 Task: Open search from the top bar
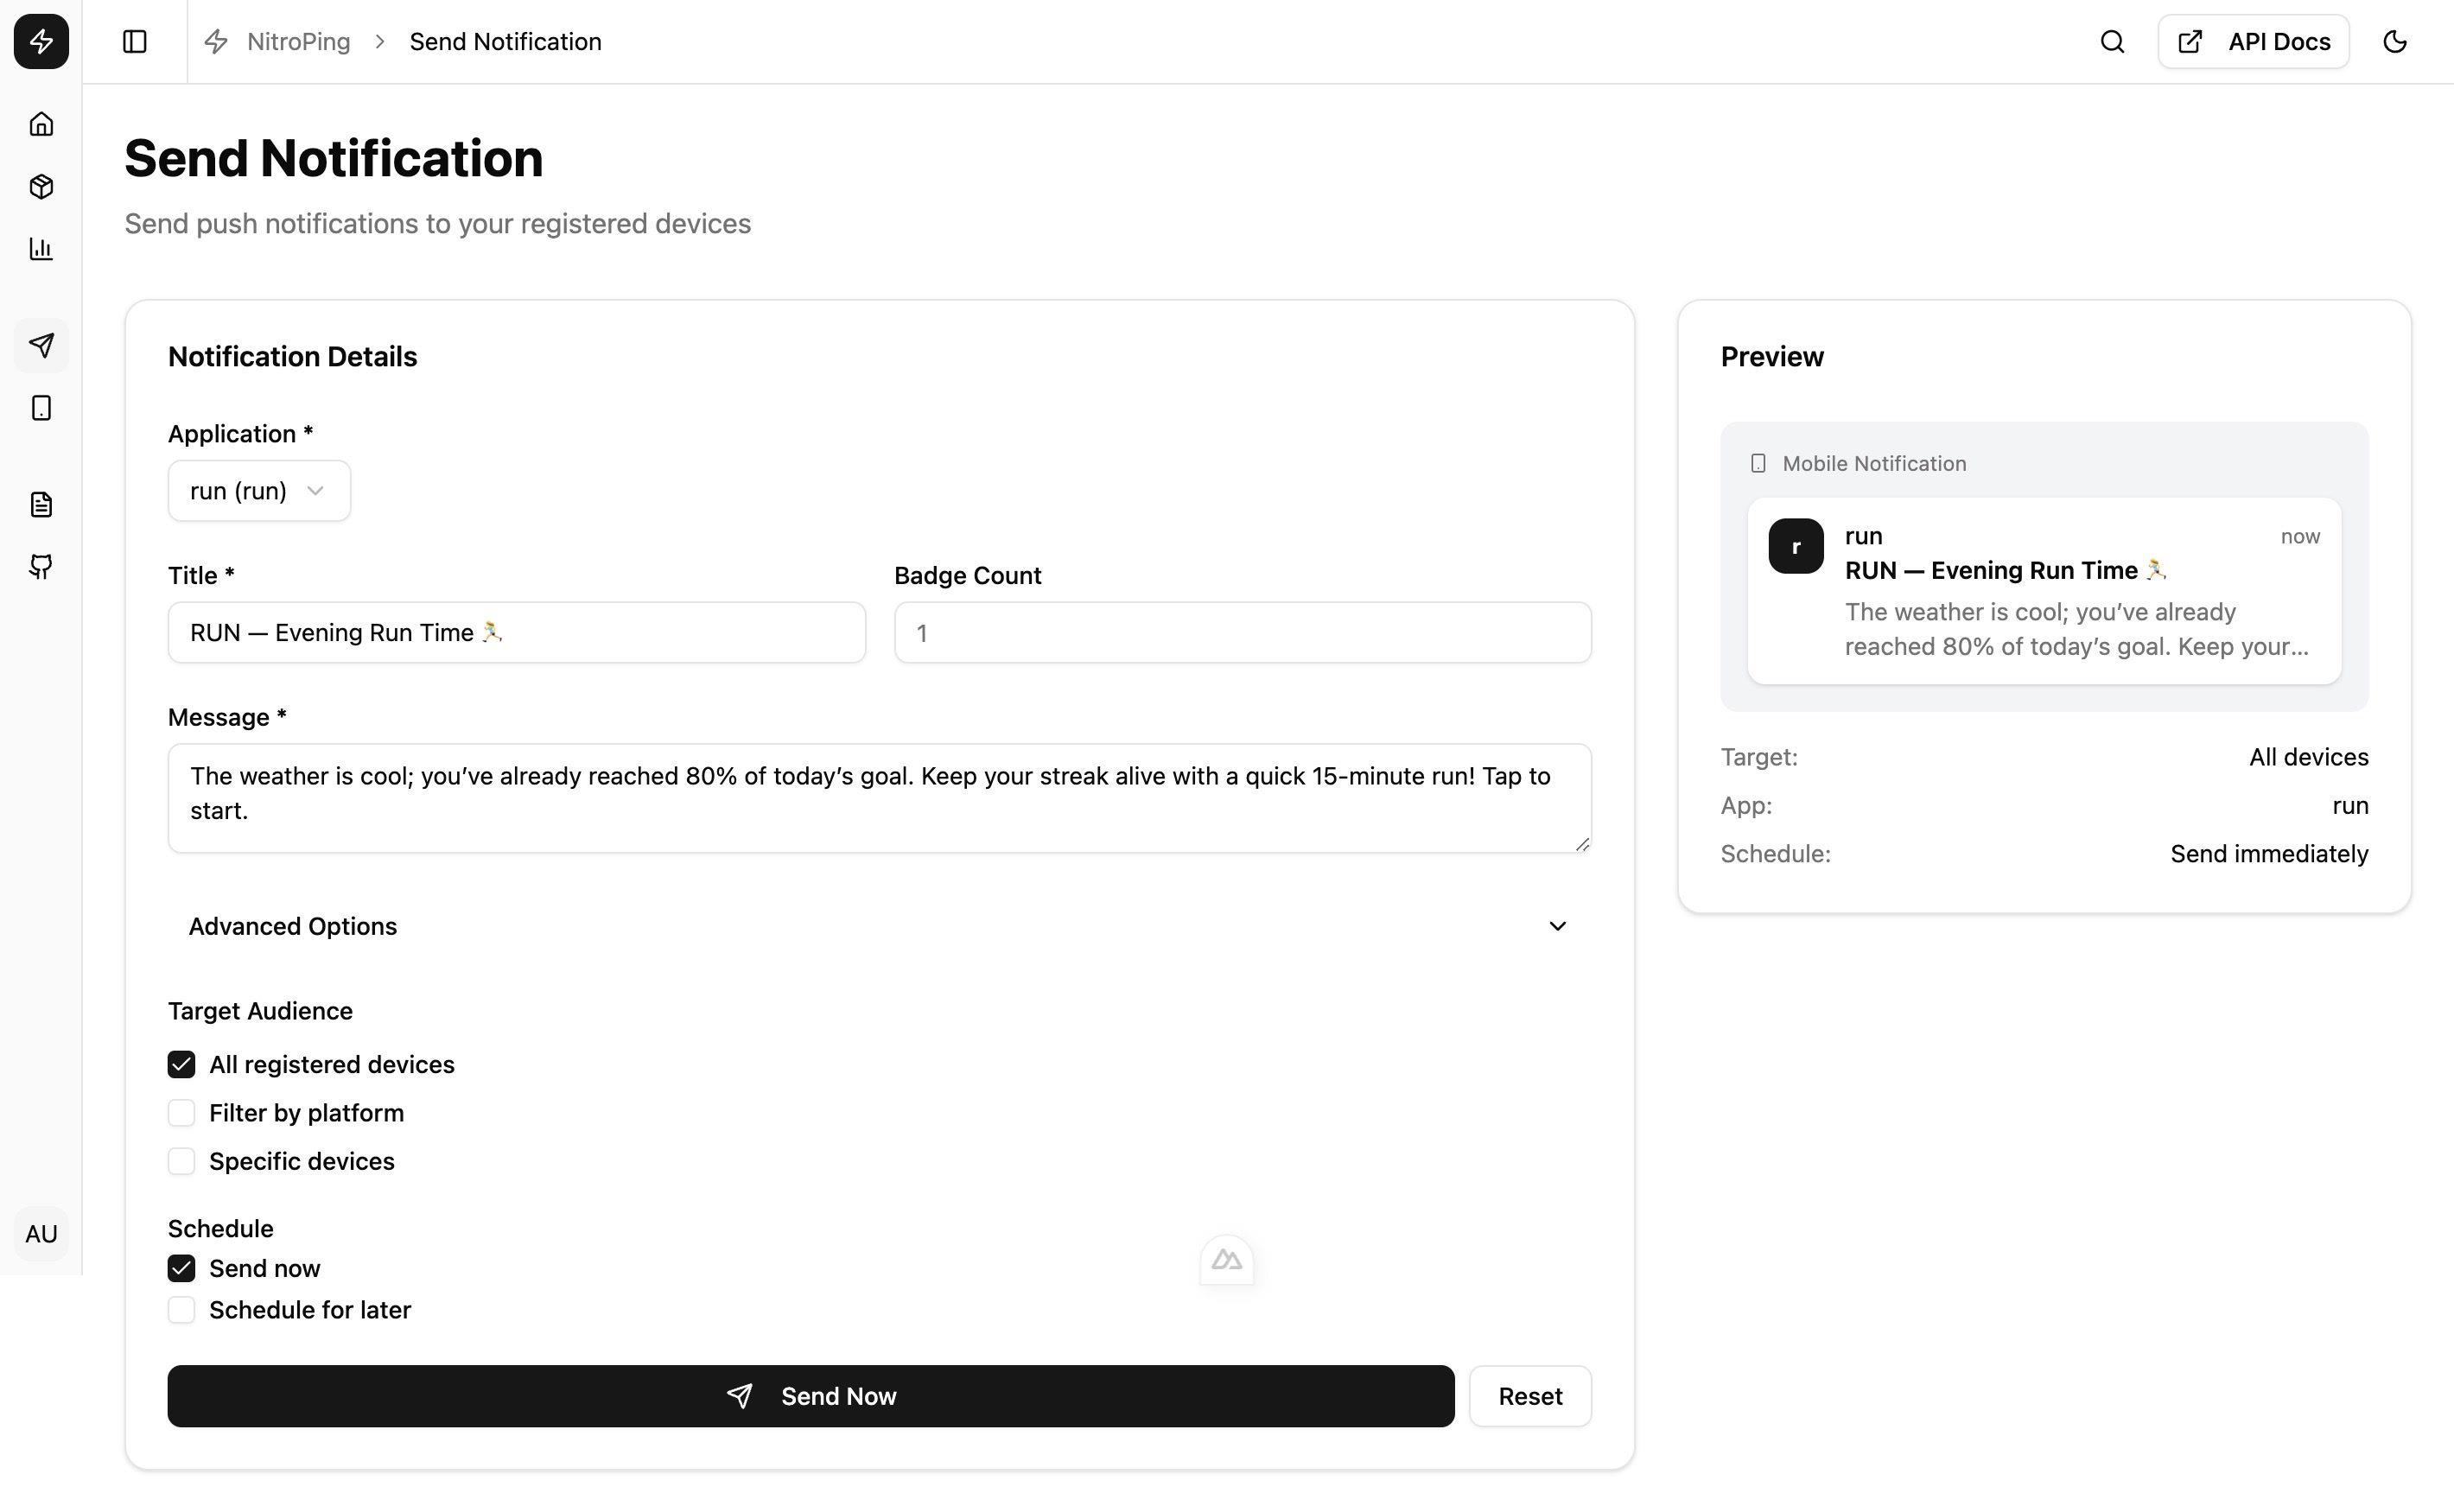2111,41
